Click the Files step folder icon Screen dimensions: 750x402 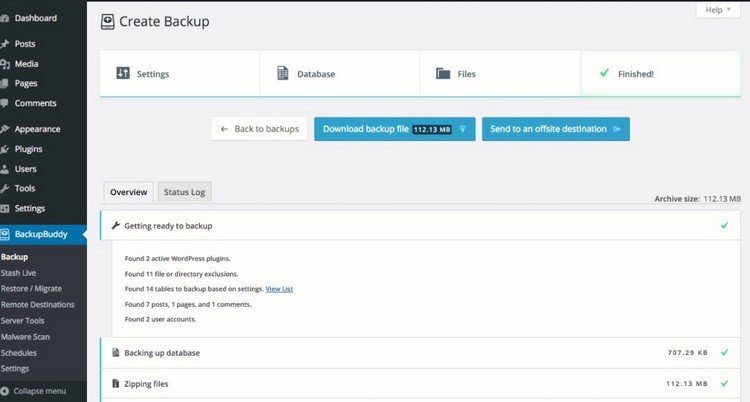coord(443,74)
